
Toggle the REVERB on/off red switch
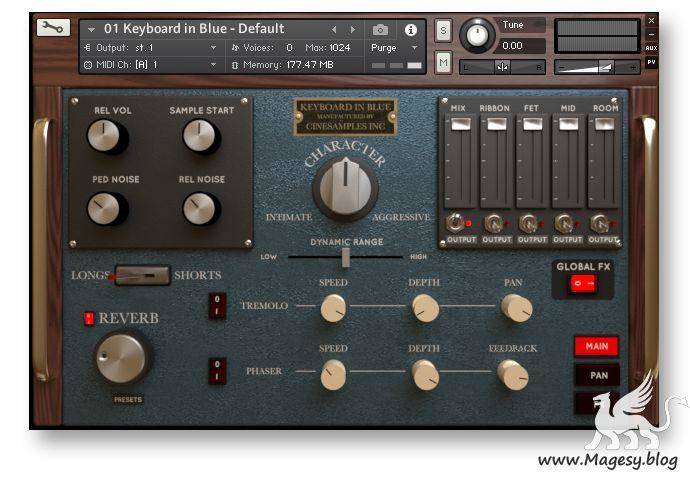click(x=89, y=318)
